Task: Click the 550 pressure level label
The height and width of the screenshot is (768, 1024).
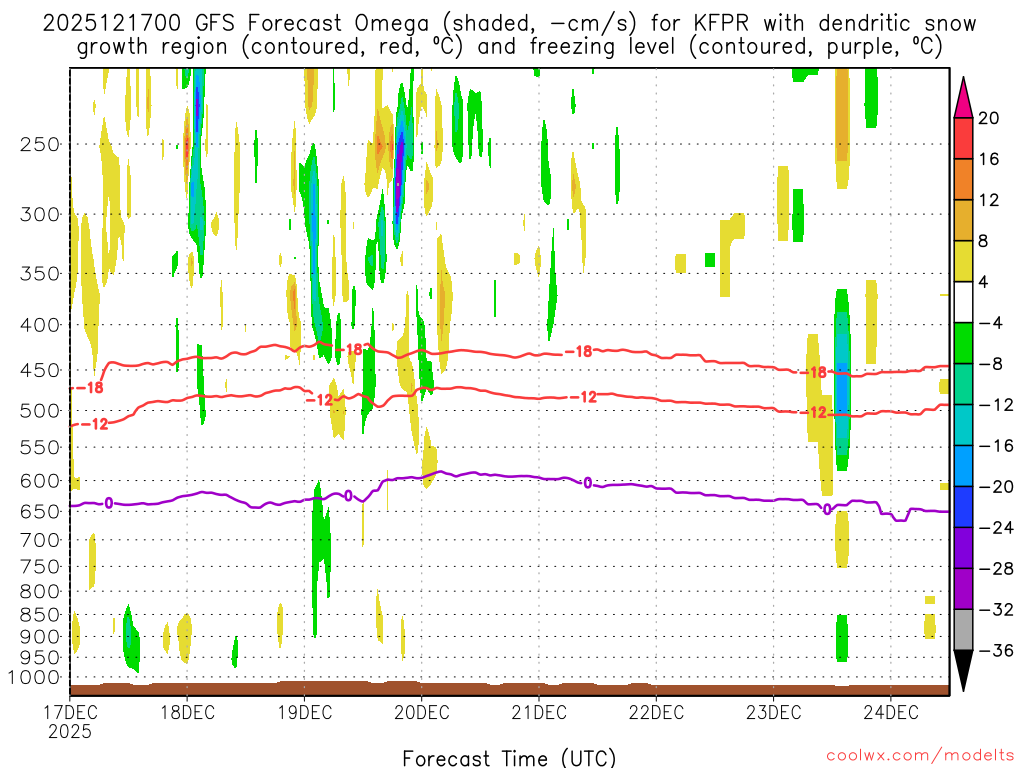Action: pos(40,447)
